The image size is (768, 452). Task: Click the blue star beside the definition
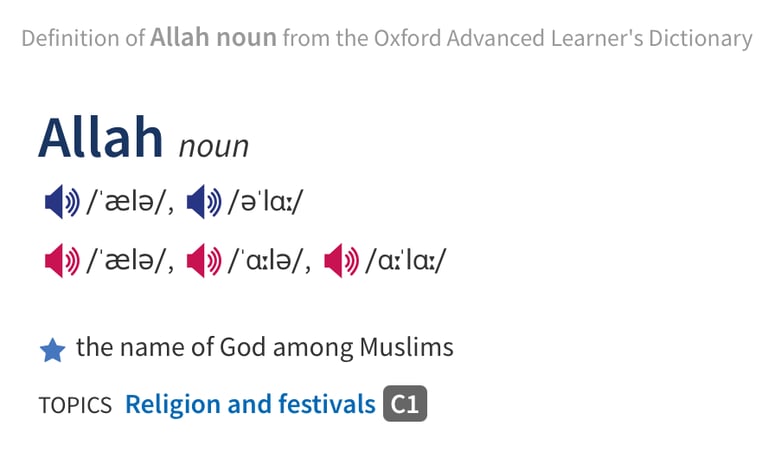(x=52, y=350)
